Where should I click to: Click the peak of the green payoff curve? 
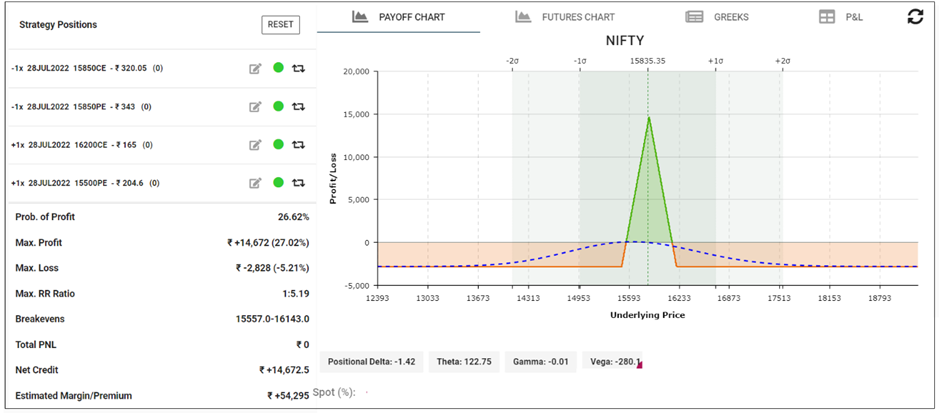tap(648, 117)
